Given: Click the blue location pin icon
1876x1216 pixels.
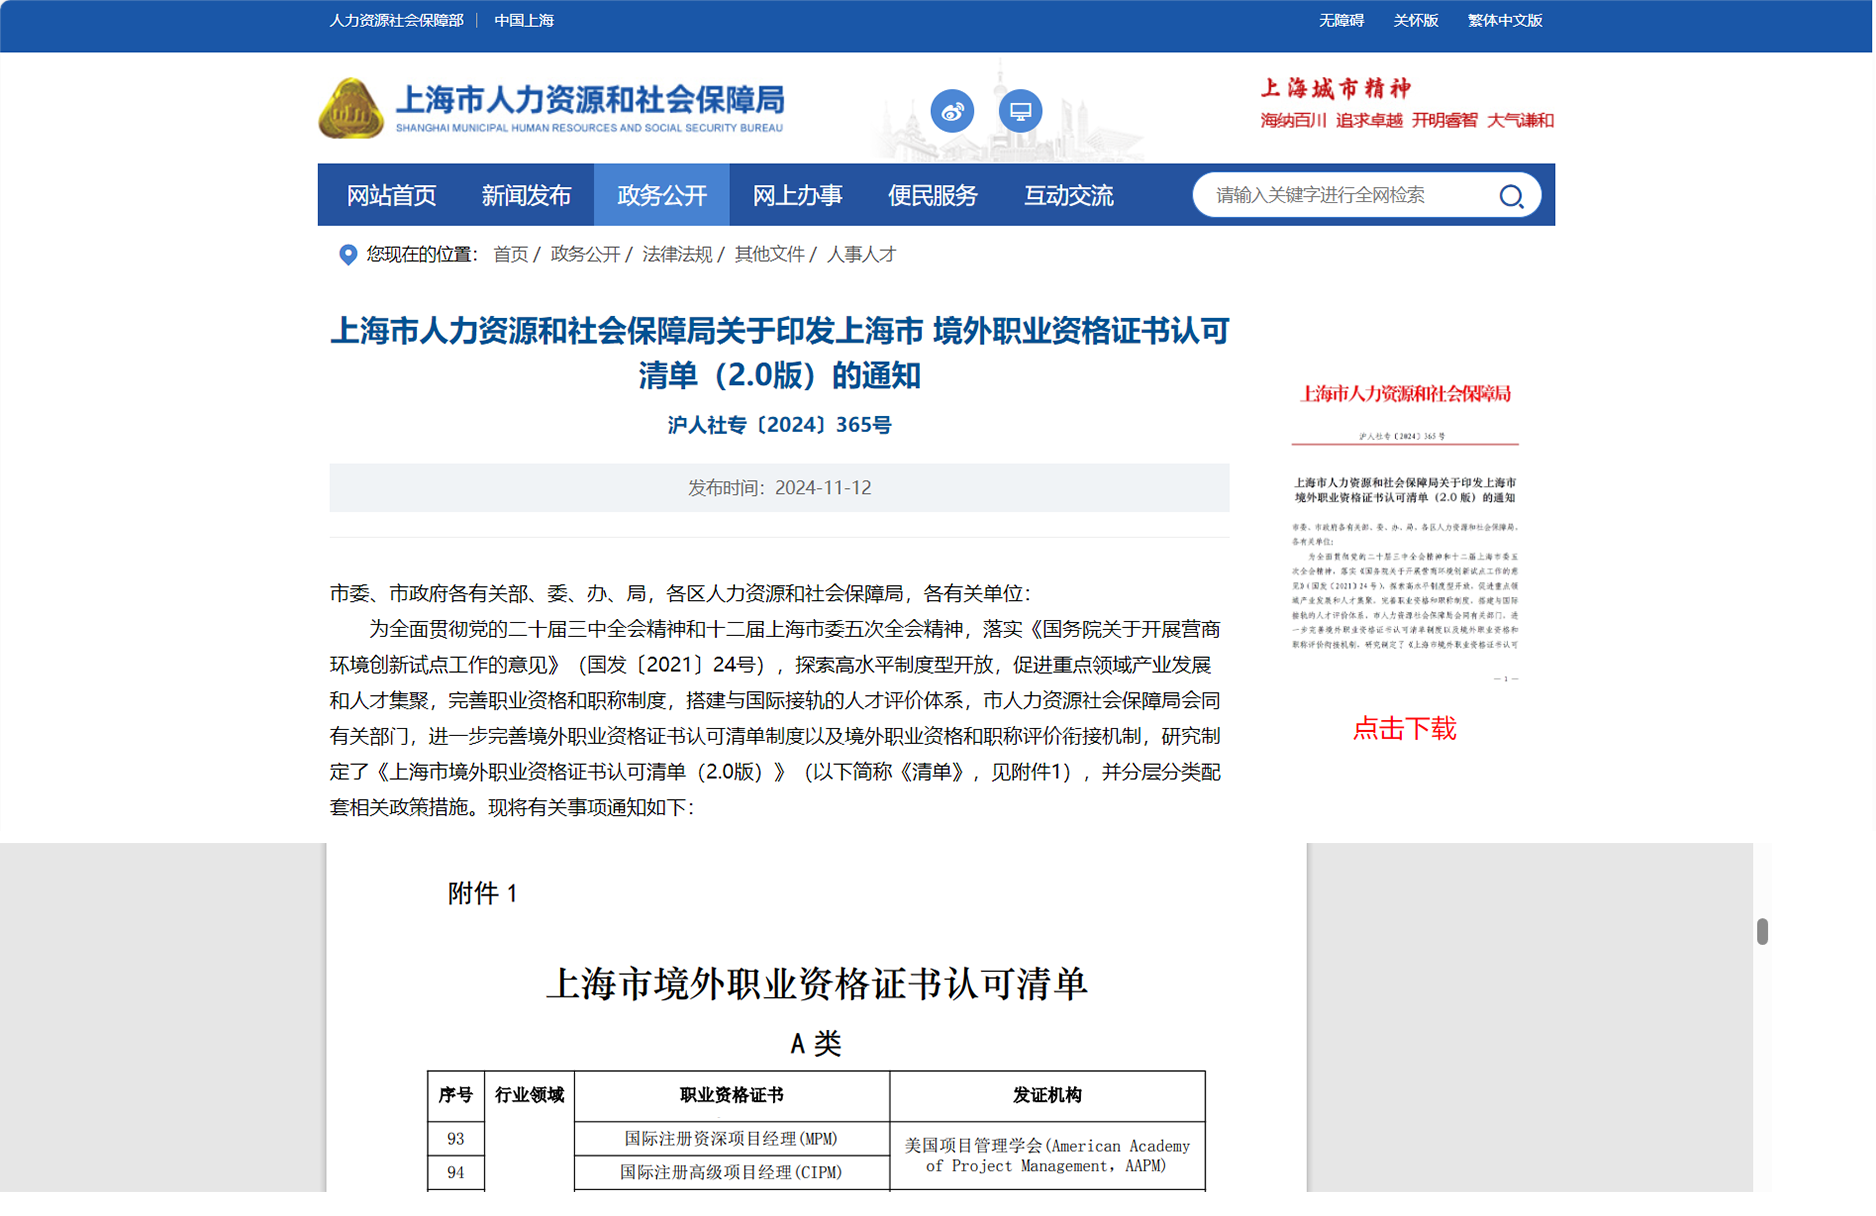Looking at the screenshot, I should [x=348, y=255].
